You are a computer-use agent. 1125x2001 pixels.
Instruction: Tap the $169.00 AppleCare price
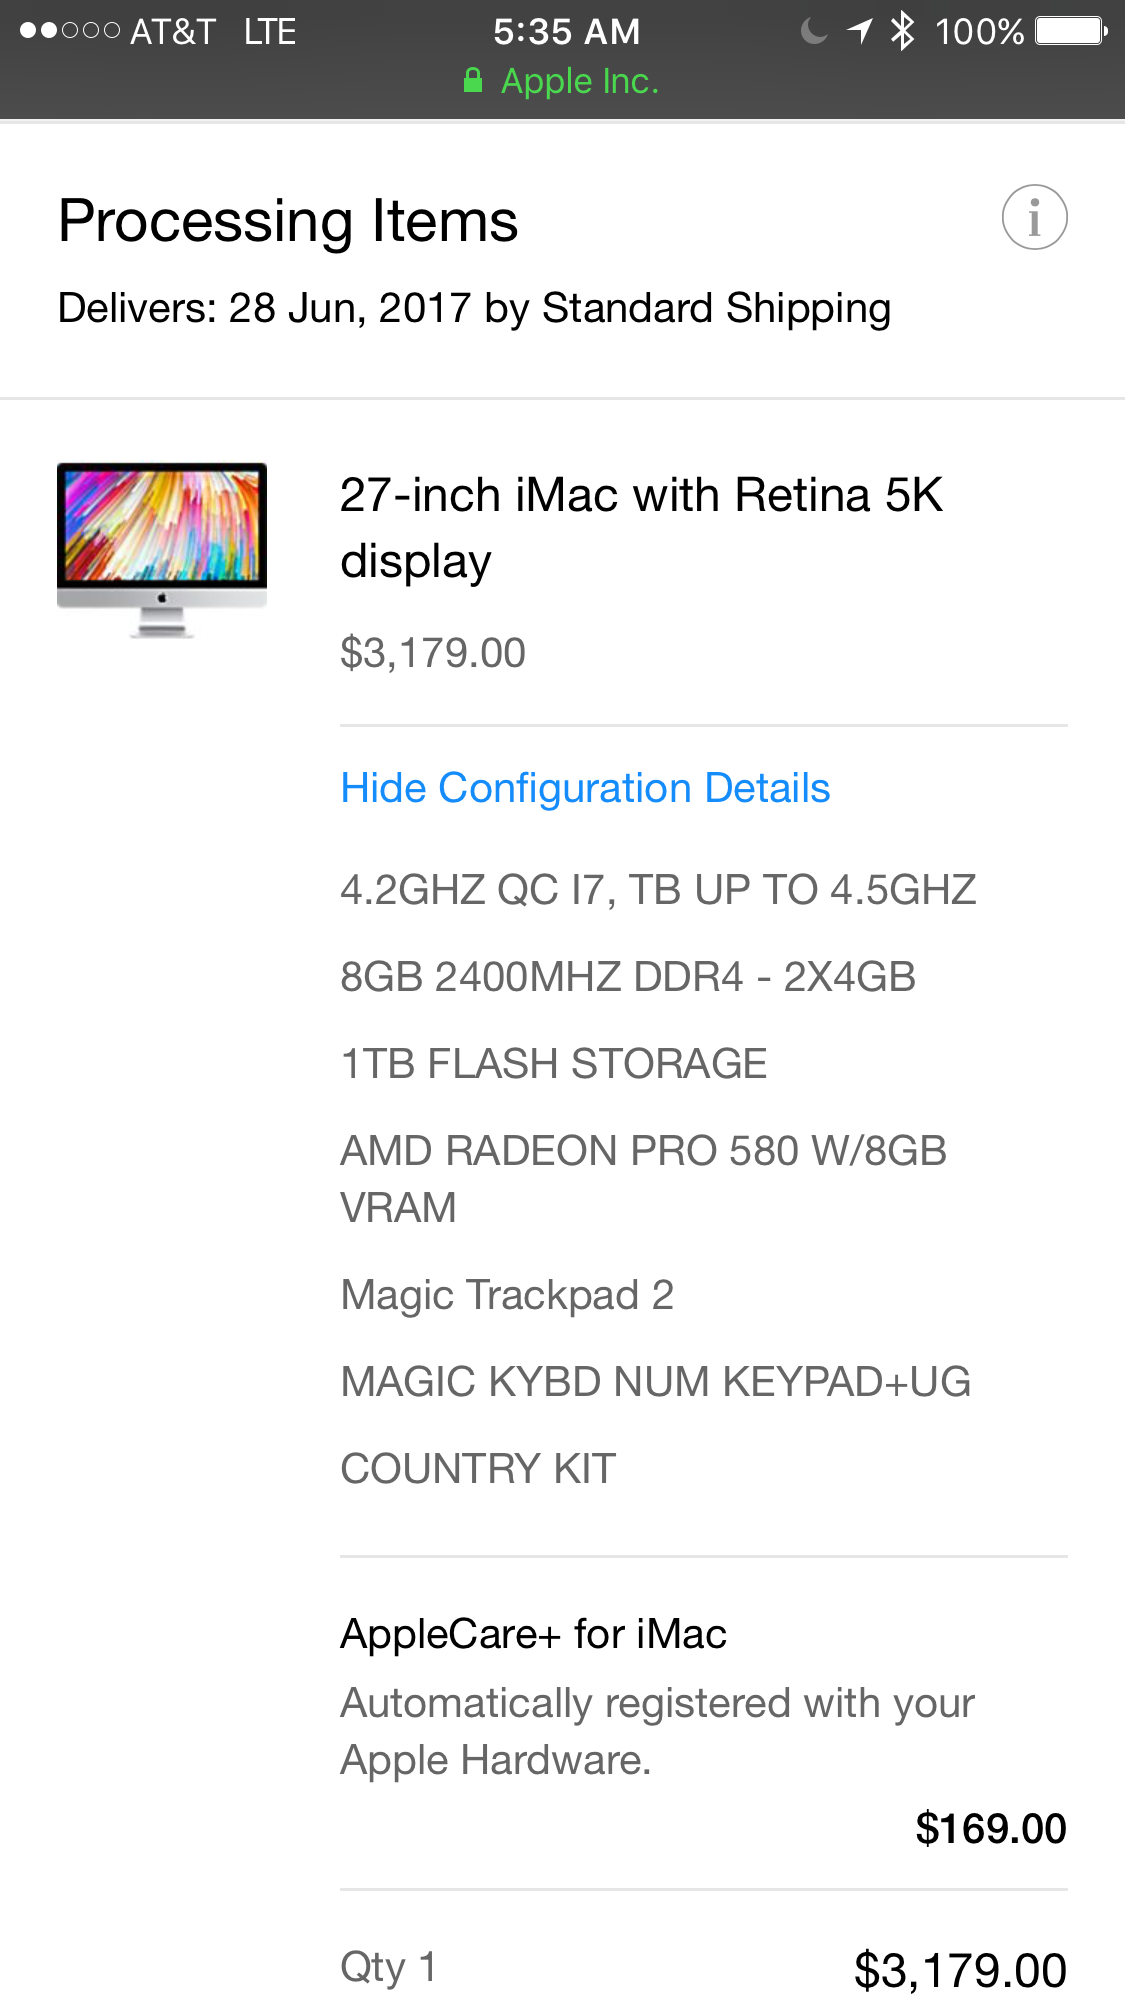[990, 1828]
